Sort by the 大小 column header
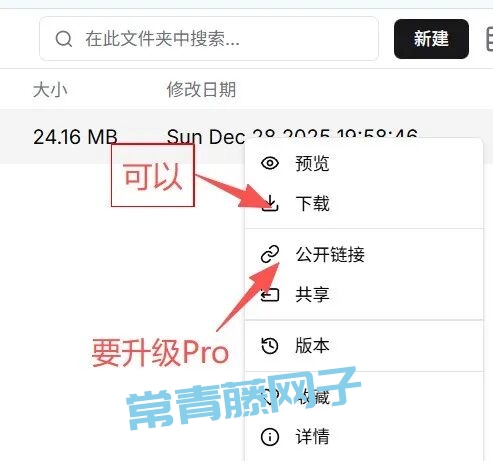Image resolution: width=493 pixels, height=461 pixels. 50,90
